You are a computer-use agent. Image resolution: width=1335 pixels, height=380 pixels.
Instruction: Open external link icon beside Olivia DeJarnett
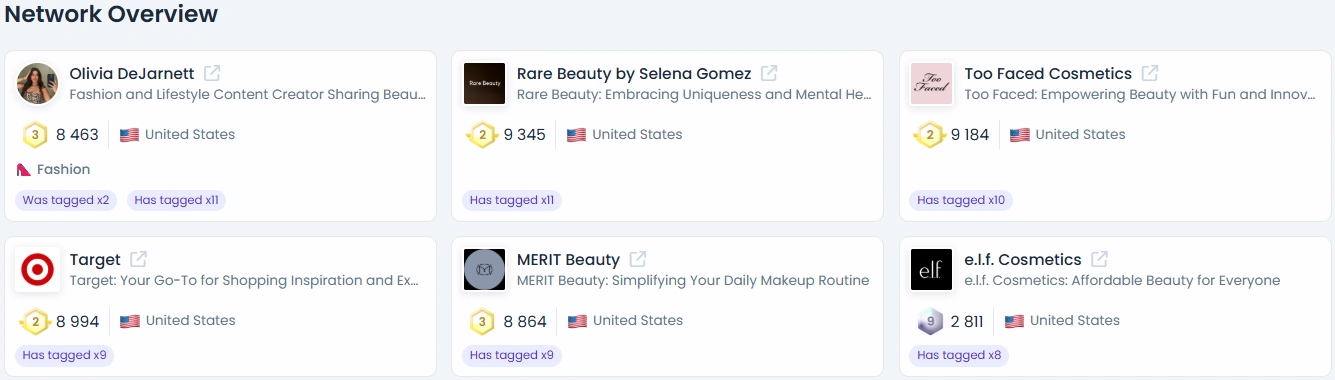tap(212, 73)
